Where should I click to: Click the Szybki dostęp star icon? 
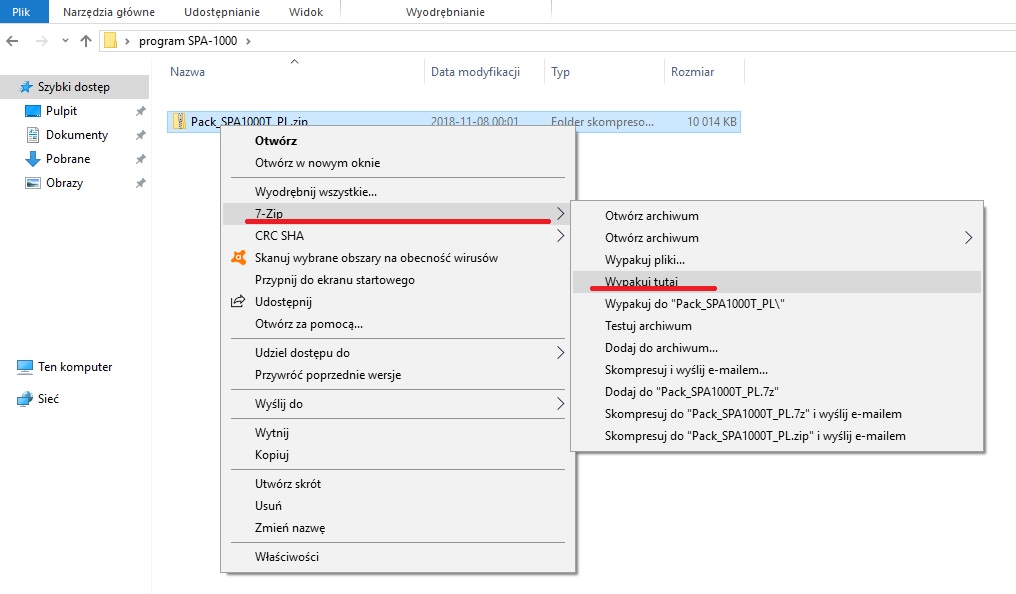(26, 87)
